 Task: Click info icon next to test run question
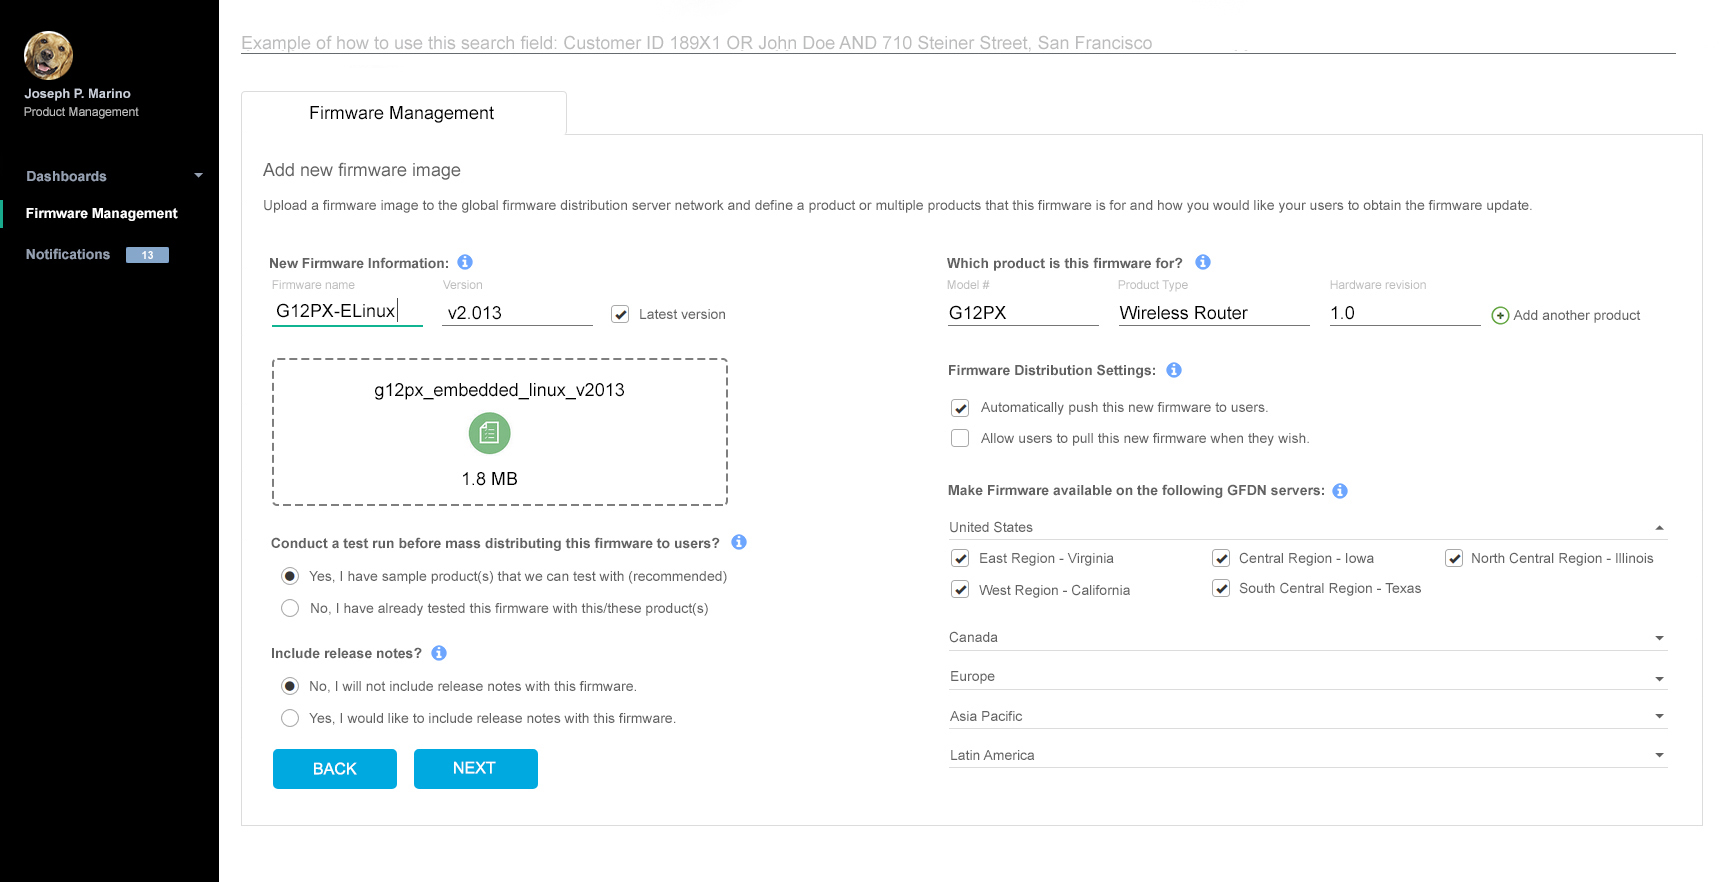click(x=739, y=542)
